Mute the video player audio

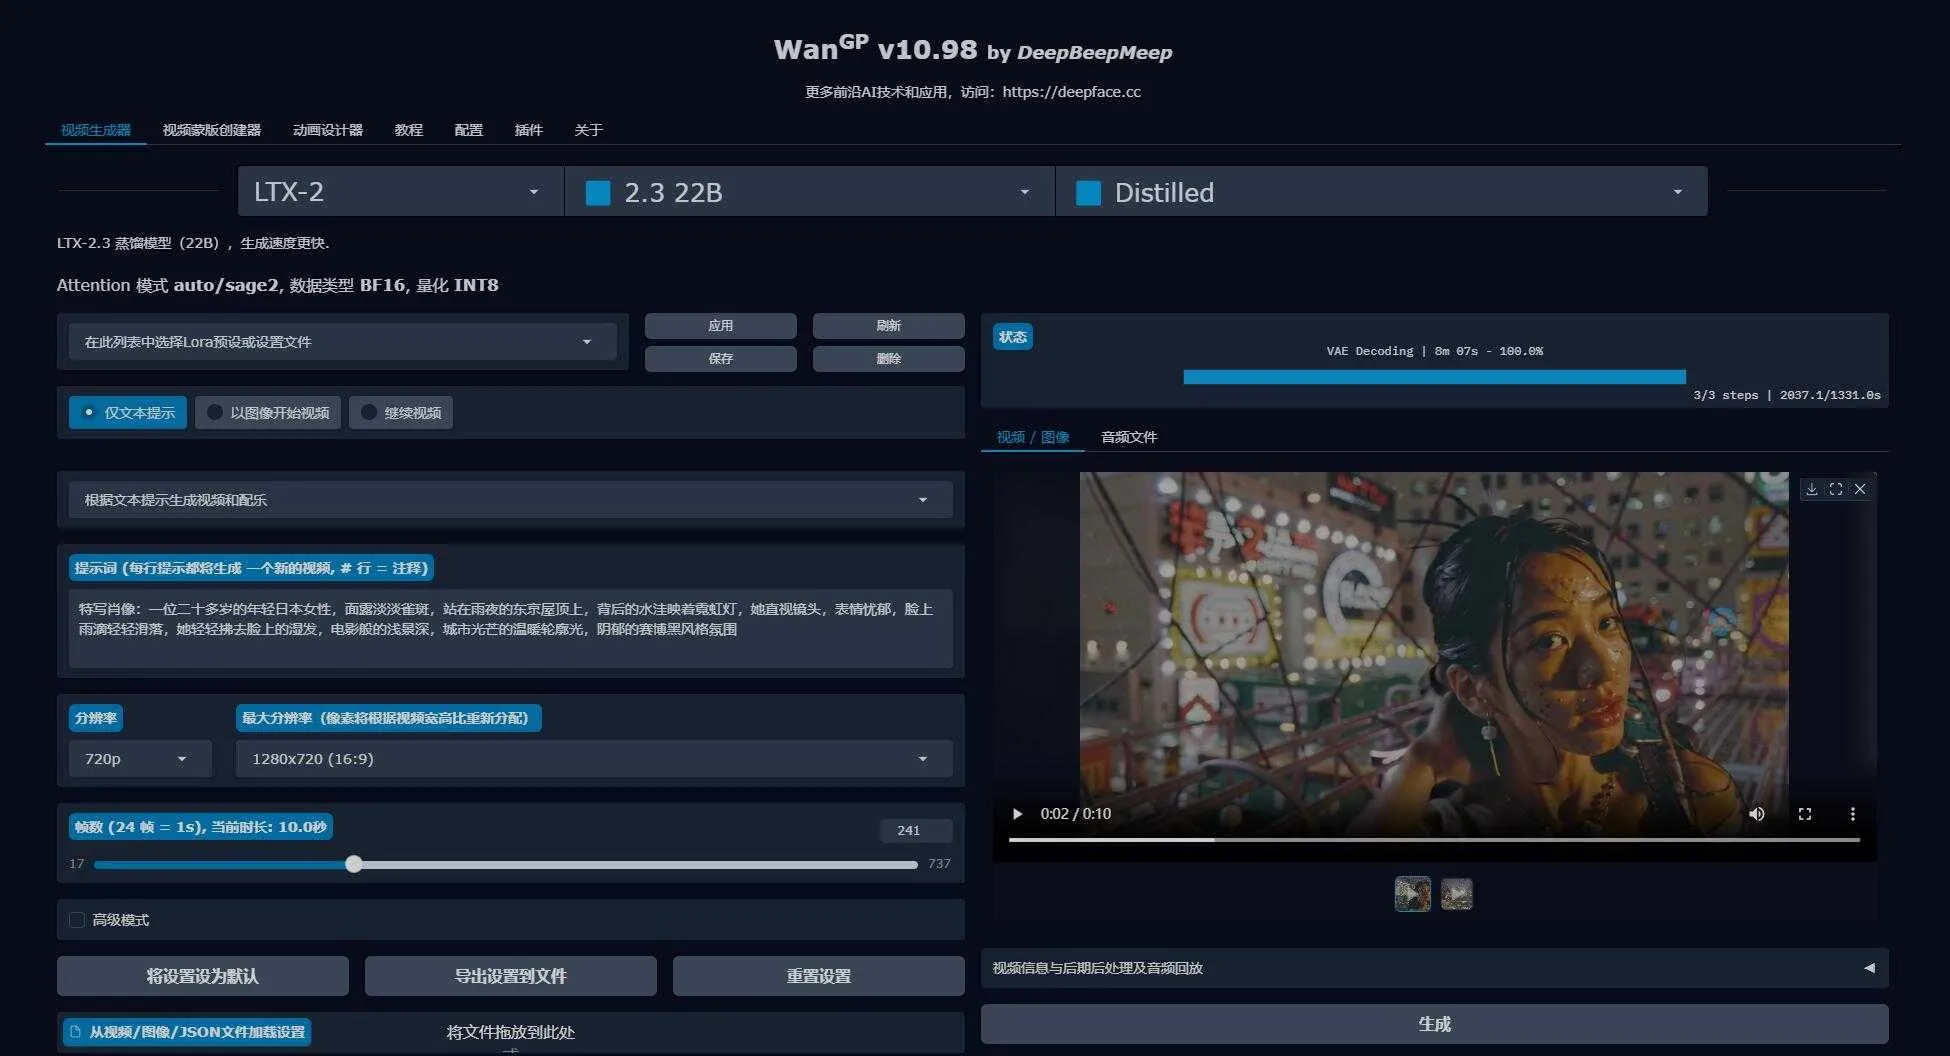click(x=1757, y=814)
